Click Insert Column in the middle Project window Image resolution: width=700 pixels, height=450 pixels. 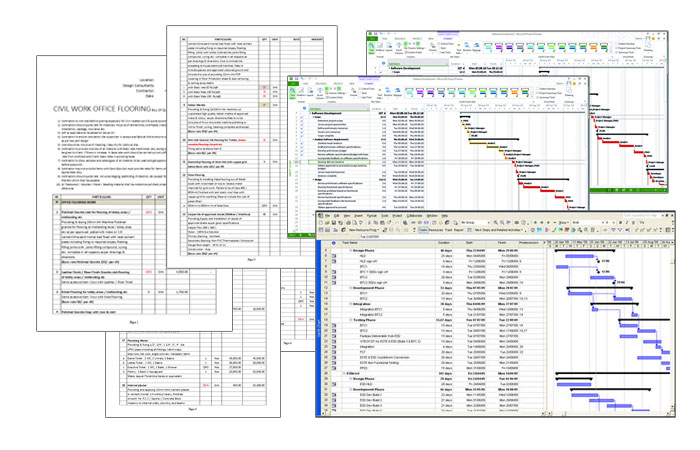tap(320, 93)
